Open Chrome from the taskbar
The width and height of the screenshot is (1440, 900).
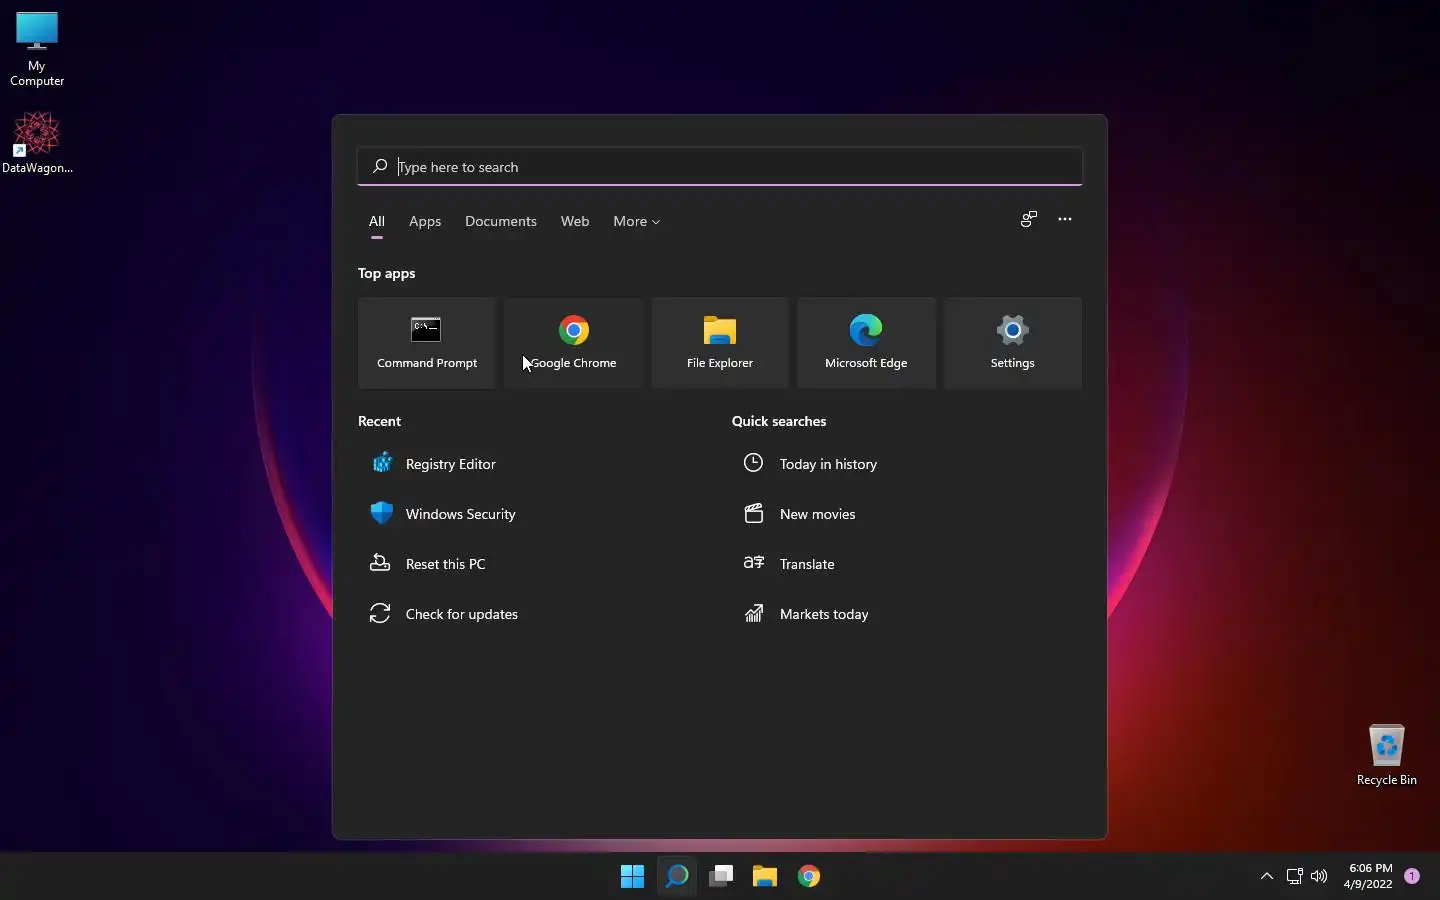(x=809, y=876)
